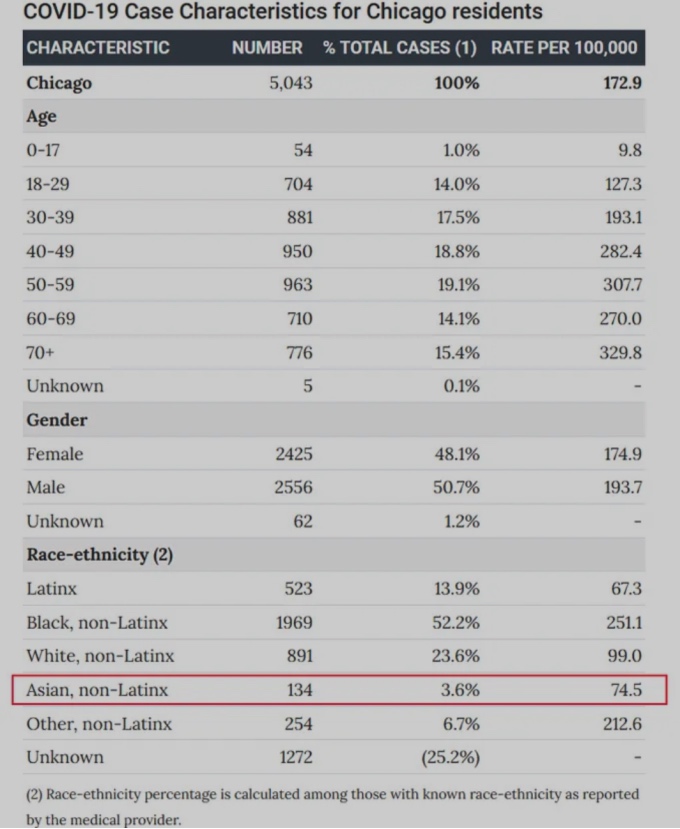Click the CHARACTERISTIC column header
The width and height of the screenshot is (680, 829).
(98, 48)
